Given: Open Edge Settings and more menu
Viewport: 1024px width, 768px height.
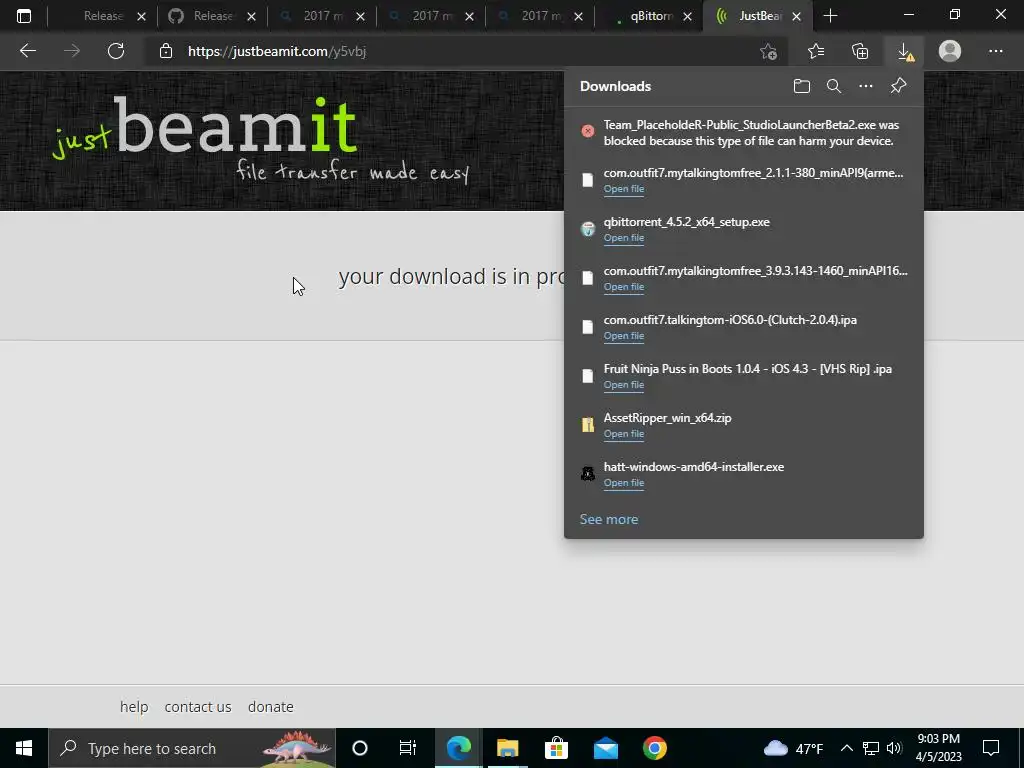Looking at the screenshot, I should click(x=995, y=51).
